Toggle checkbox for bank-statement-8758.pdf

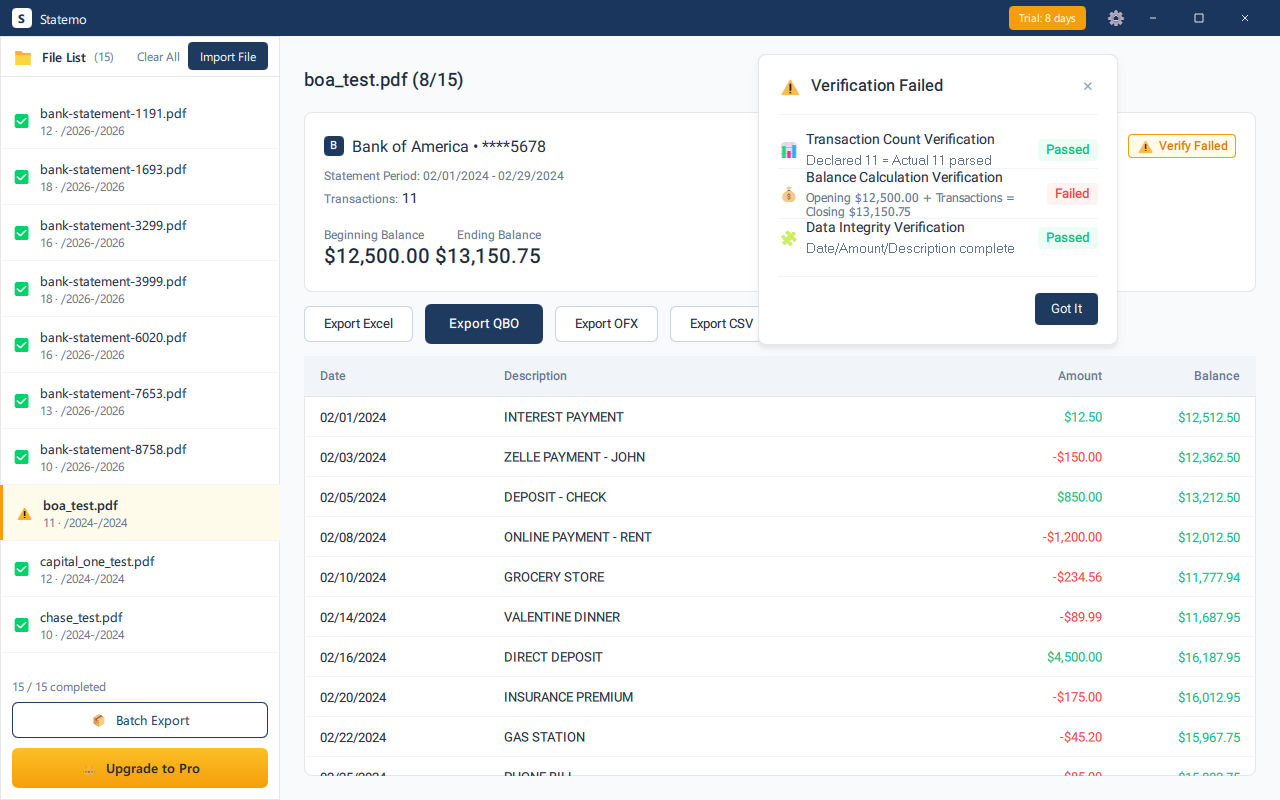click(x=21, y=457)
